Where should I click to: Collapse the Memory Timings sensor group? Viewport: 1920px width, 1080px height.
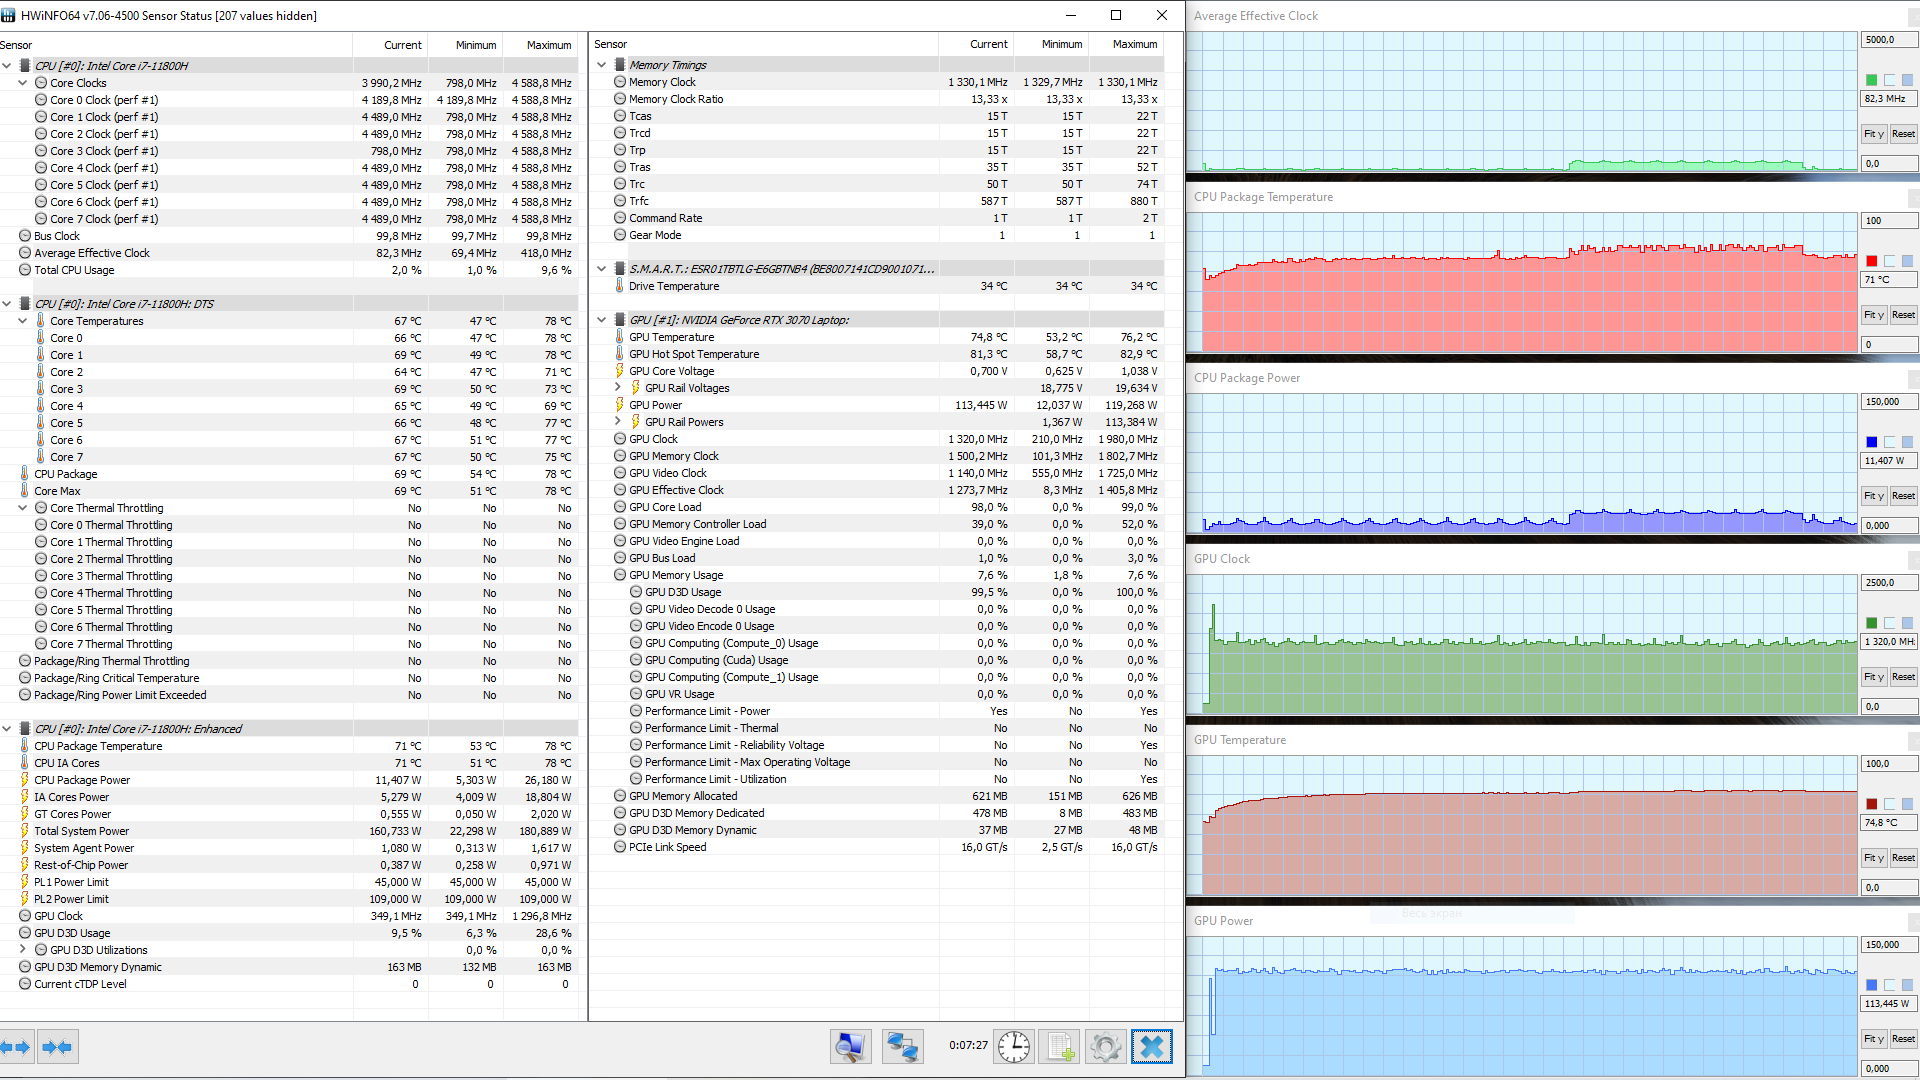tap(602, 65)
